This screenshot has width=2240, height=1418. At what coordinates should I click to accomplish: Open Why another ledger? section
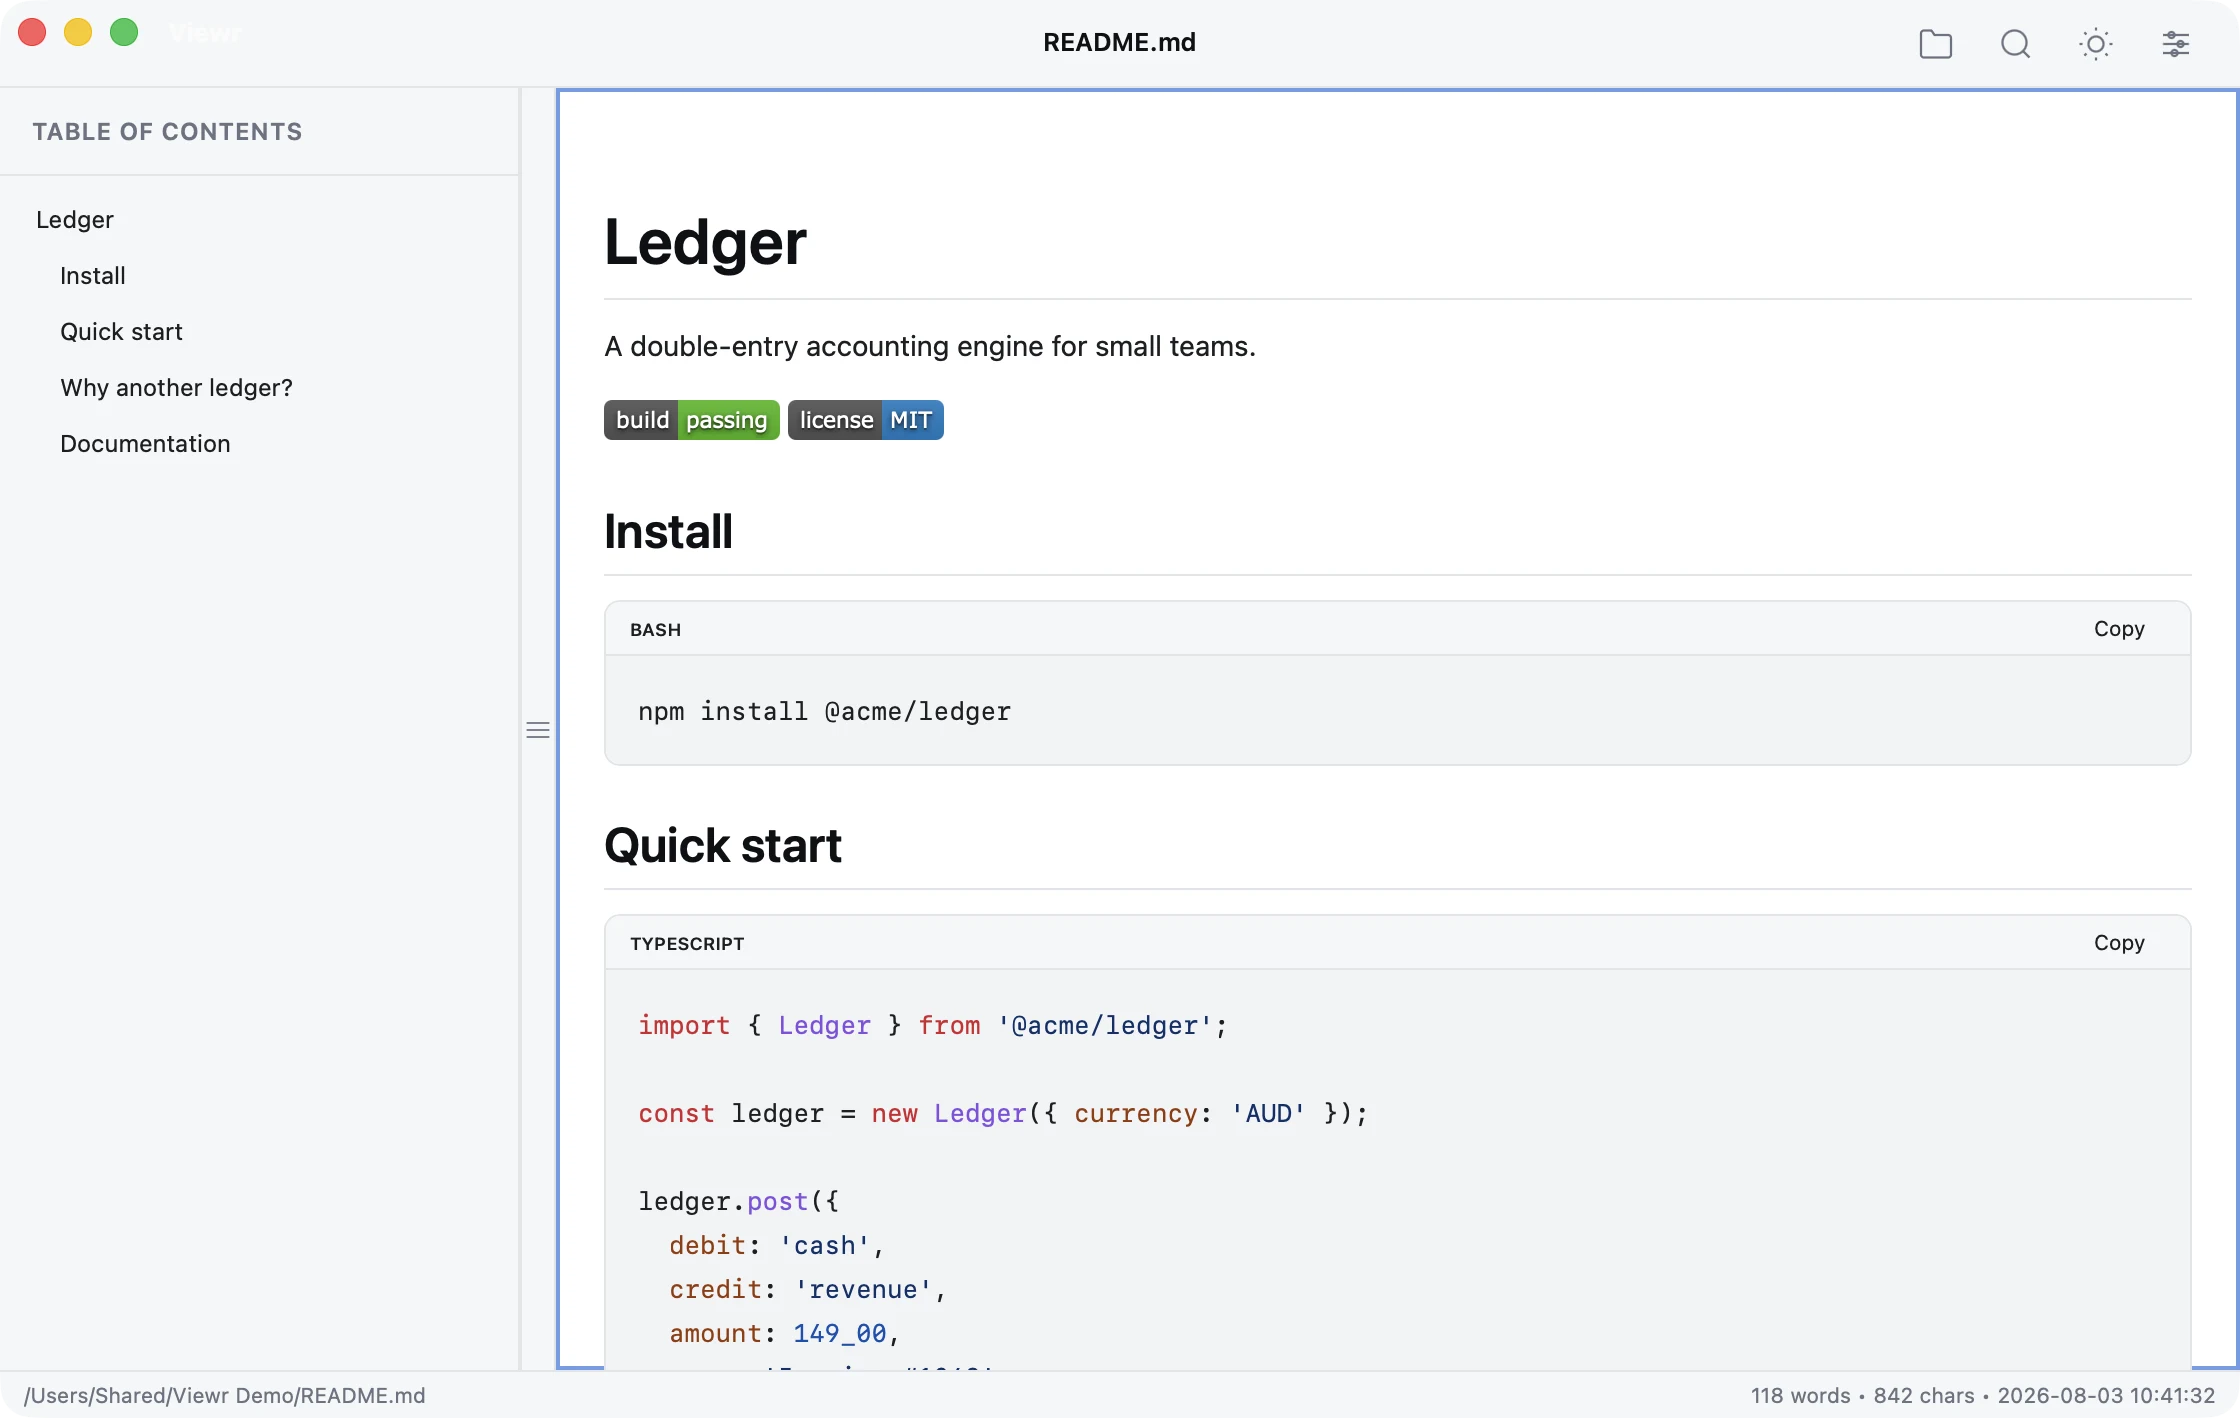[176, 388]
